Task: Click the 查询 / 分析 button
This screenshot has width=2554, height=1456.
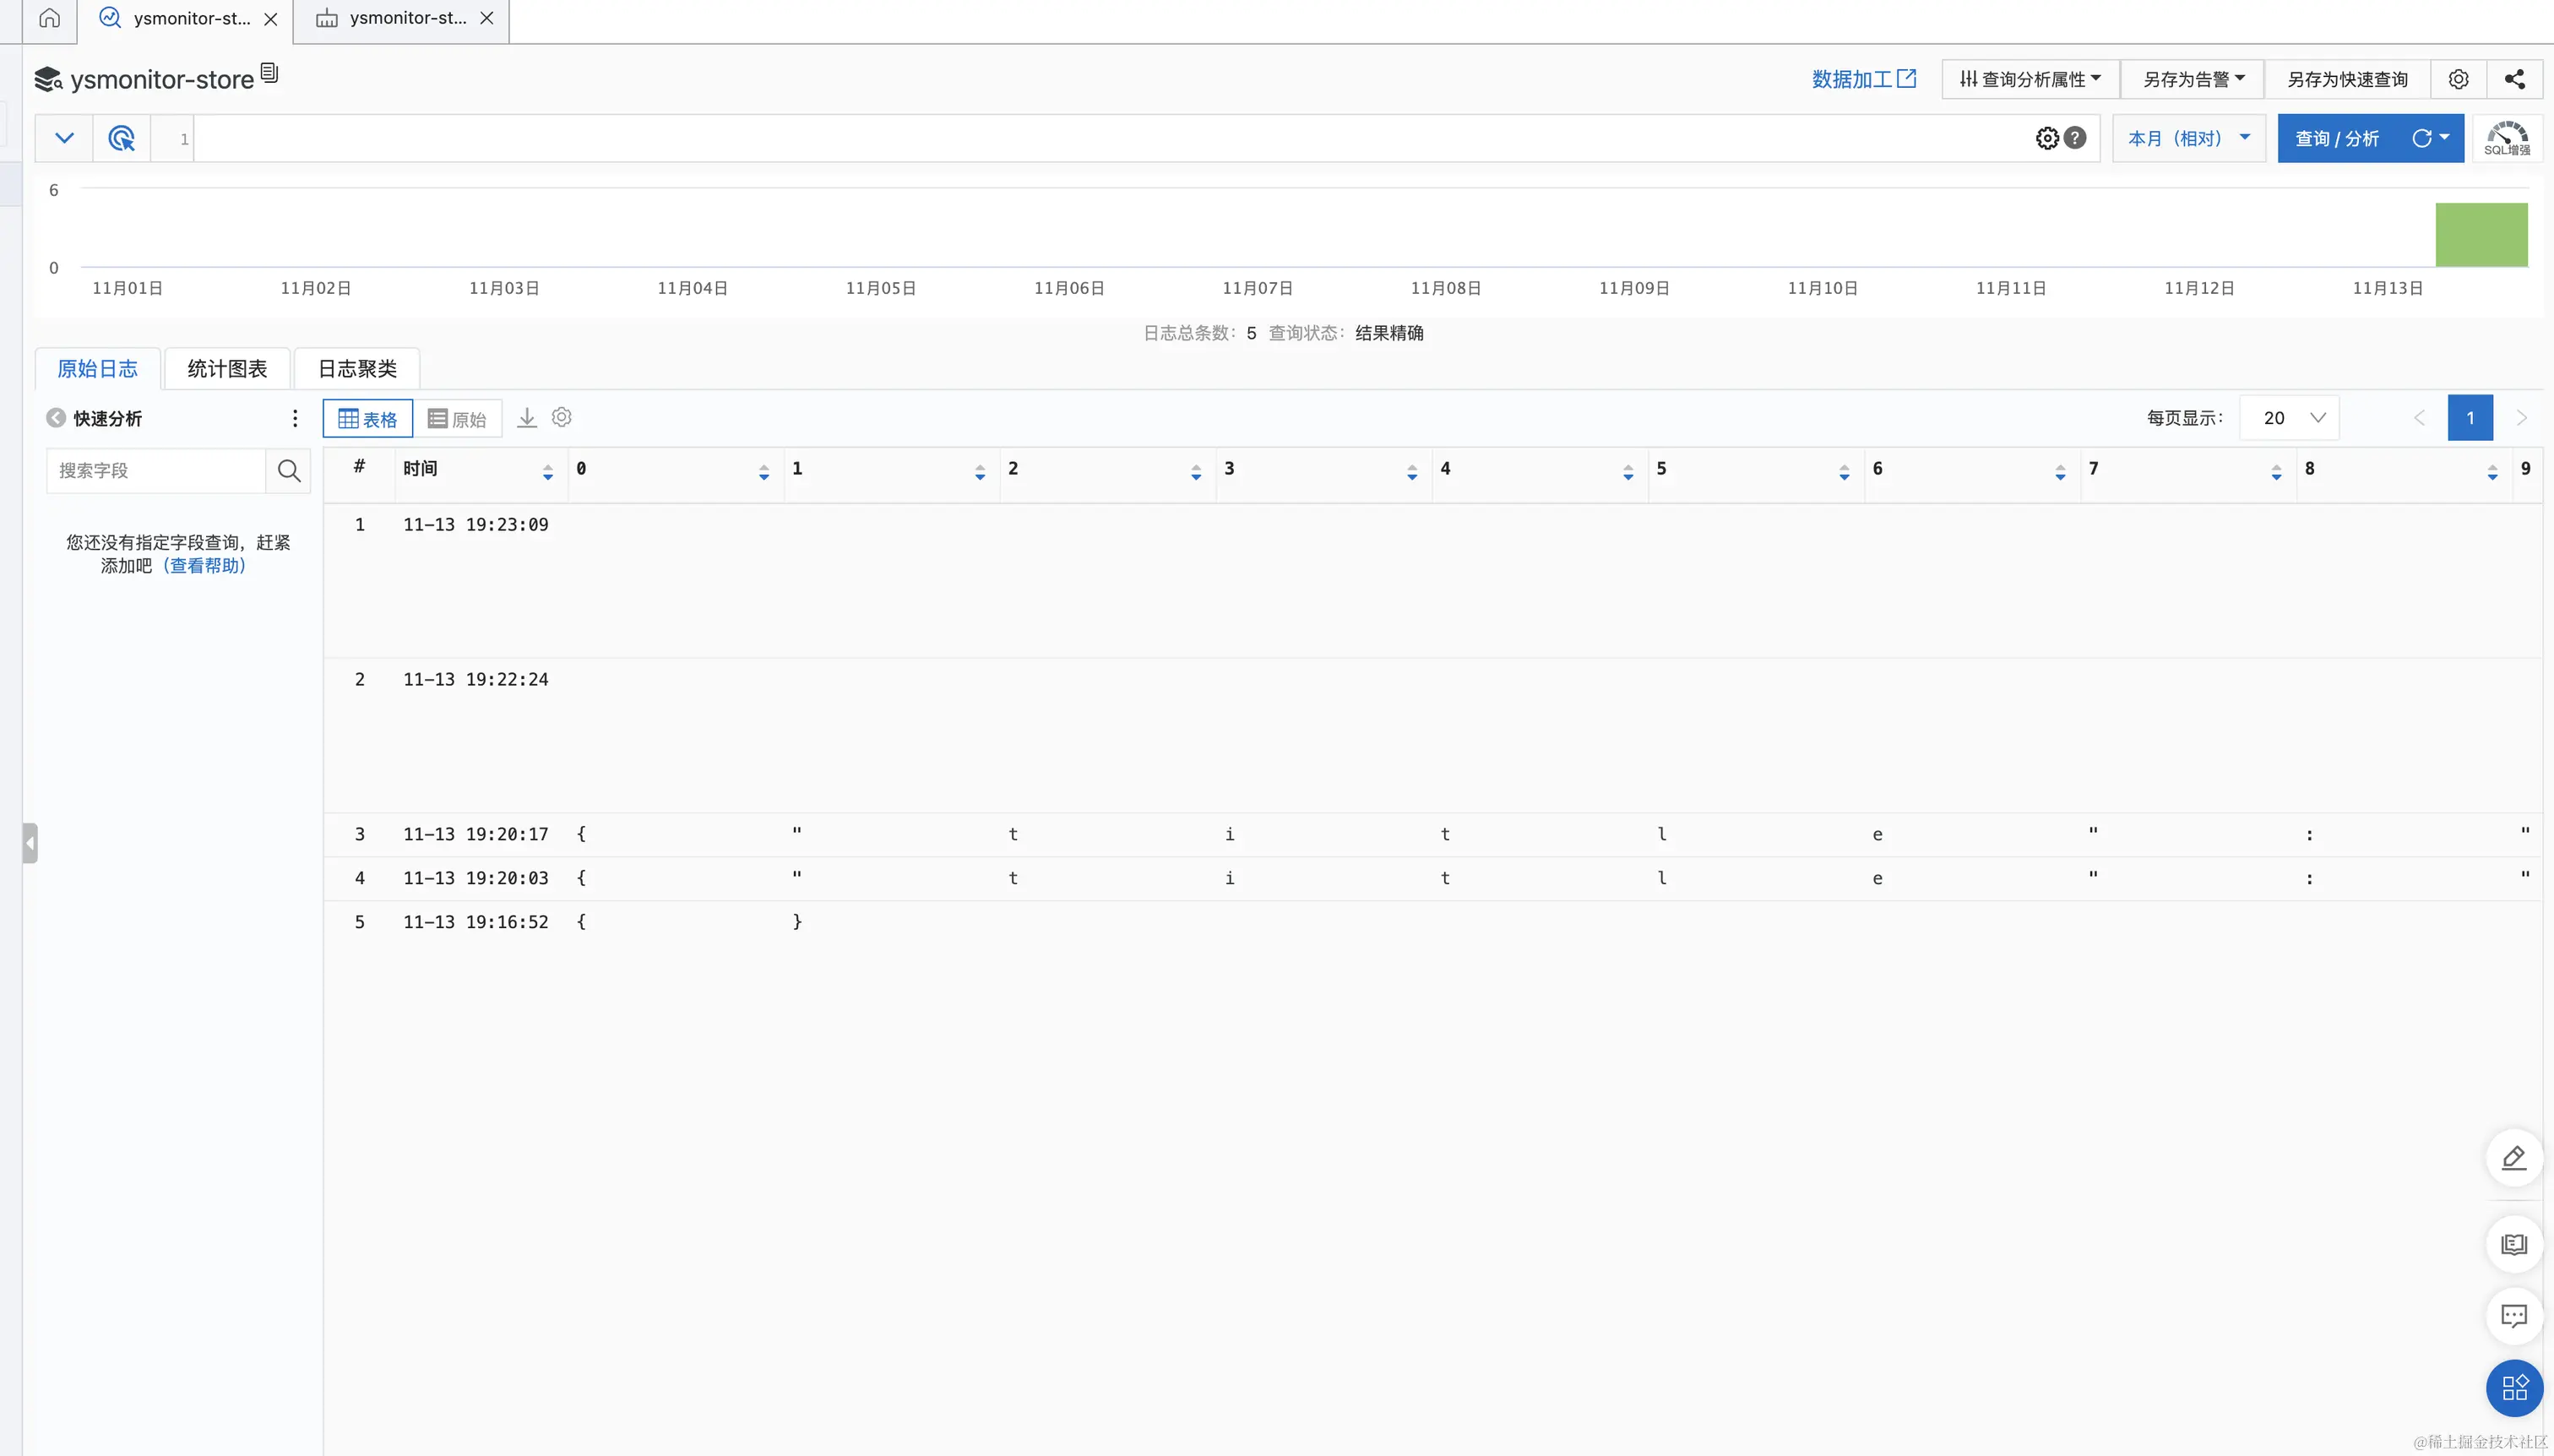Action: coord(2336,138)
